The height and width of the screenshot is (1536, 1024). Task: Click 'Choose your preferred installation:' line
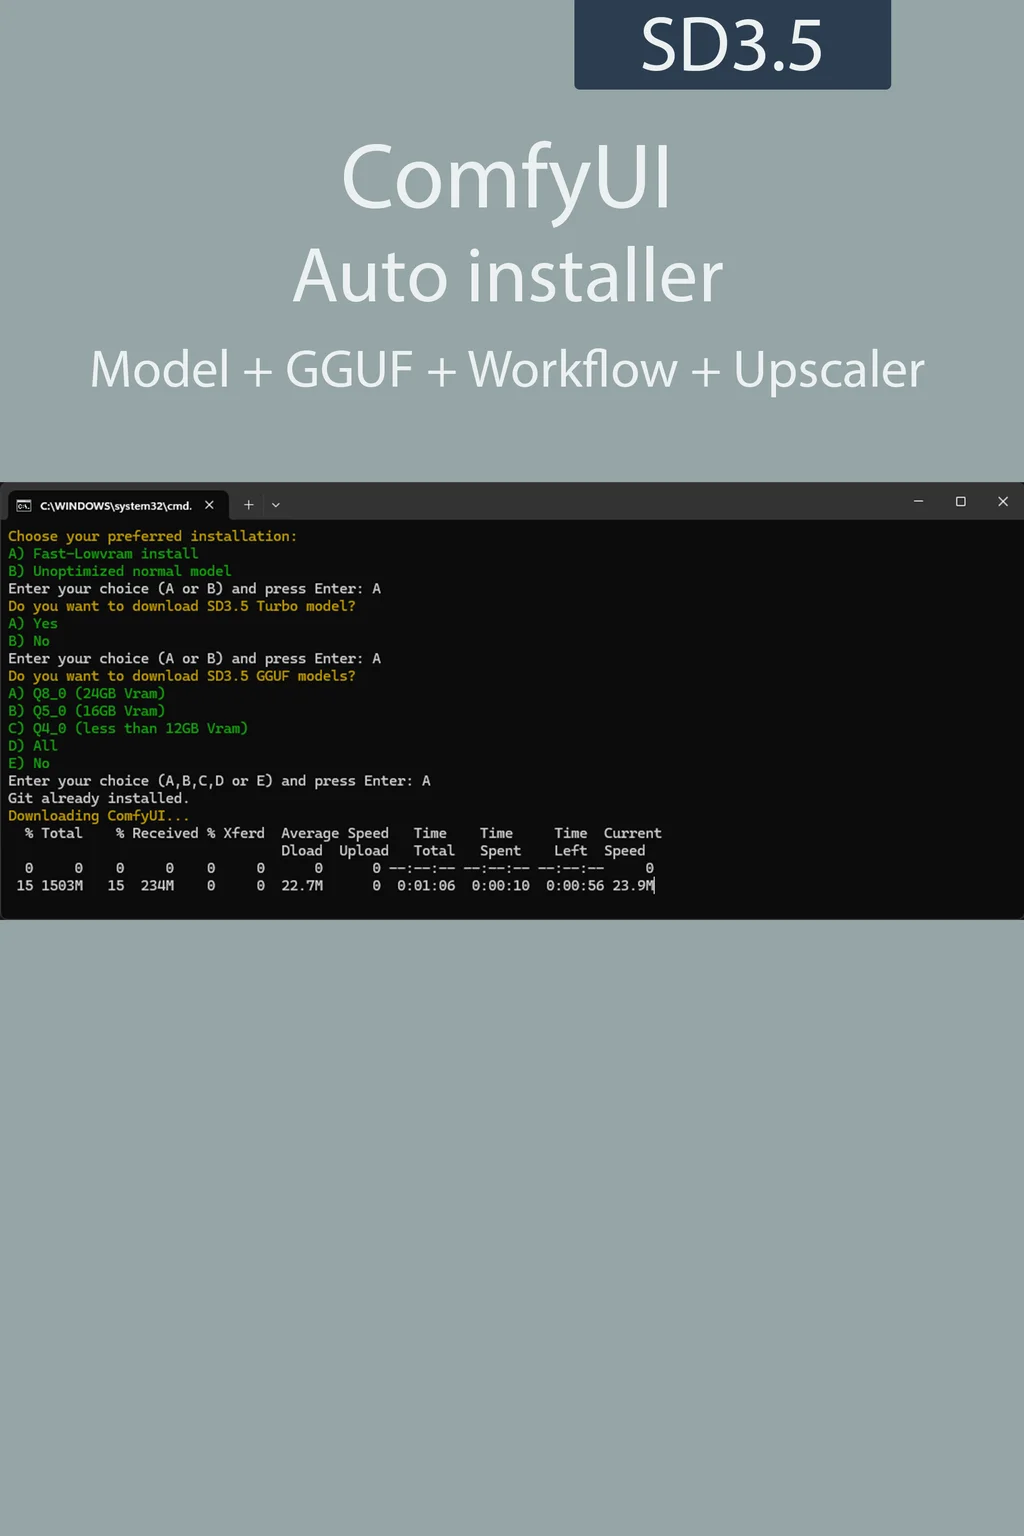tap(152, 536)
